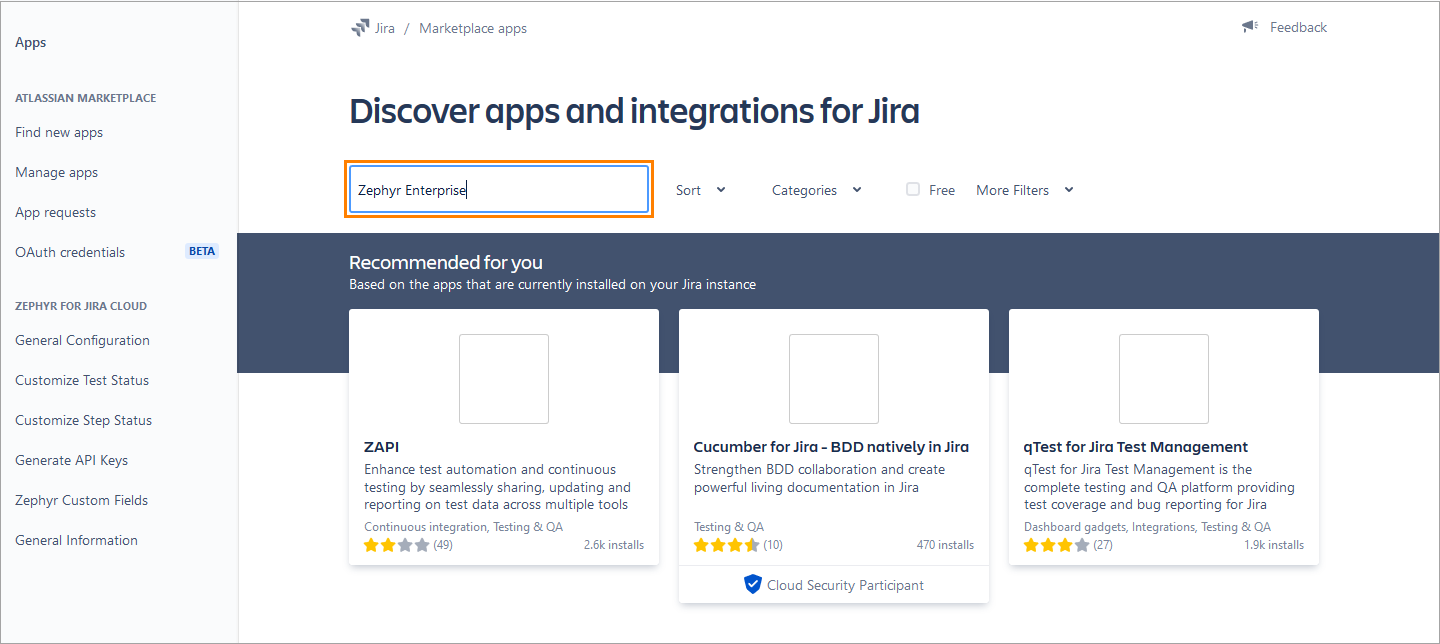Click the BETA badge beside OAuth credentials
This screenshot has width=1440, height=644.
click(202, 252)
